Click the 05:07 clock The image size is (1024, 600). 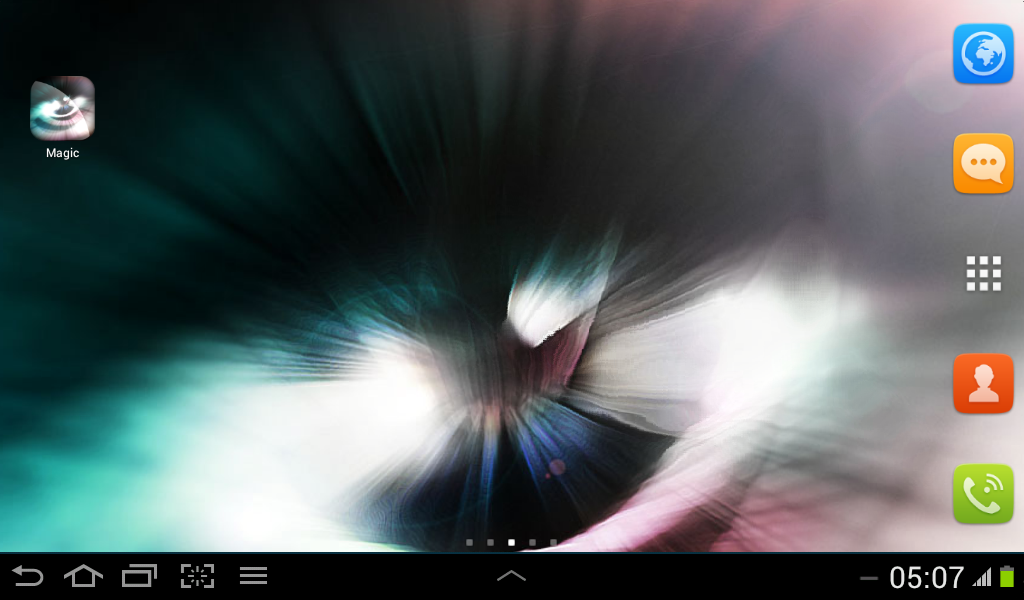click(x=926, y=578)
